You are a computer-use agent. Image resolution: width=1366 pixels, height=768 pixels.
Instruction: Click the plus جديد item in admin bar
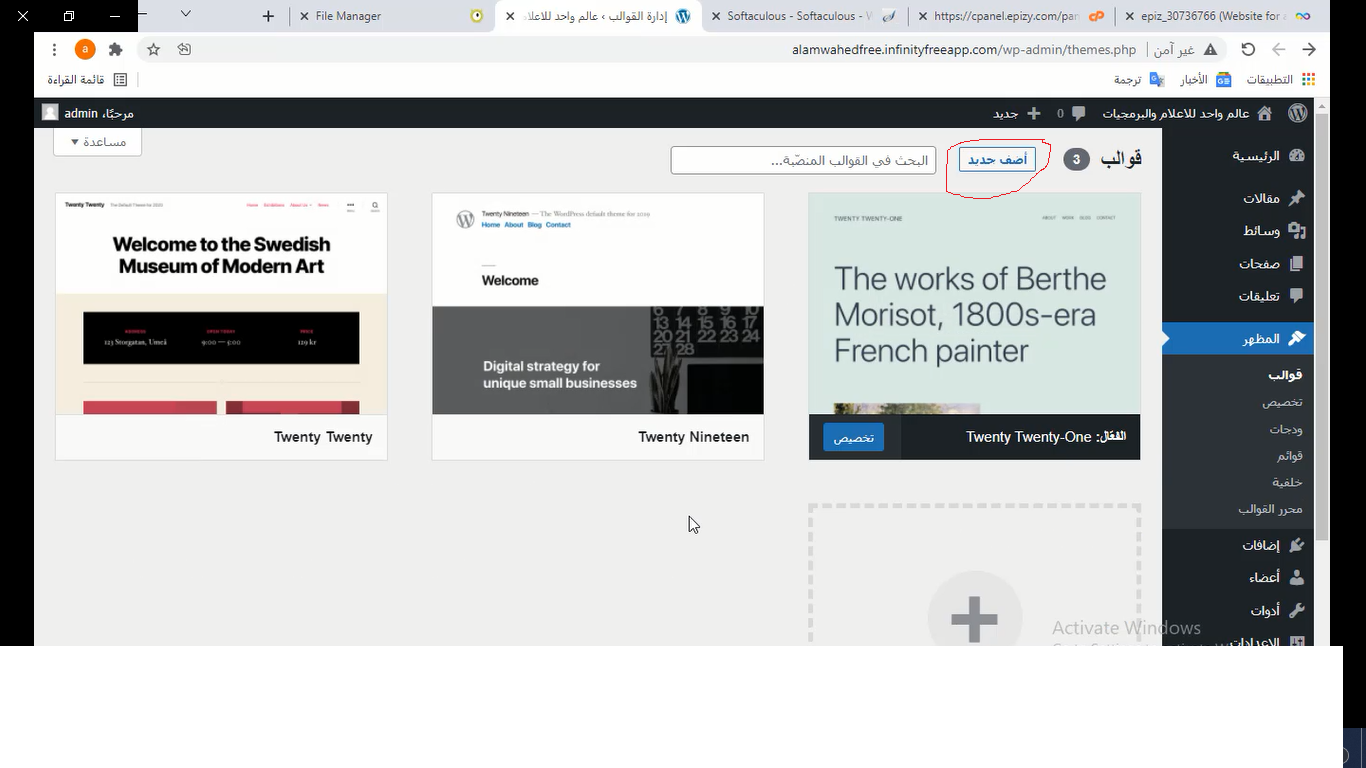(x=1017, y=113)
